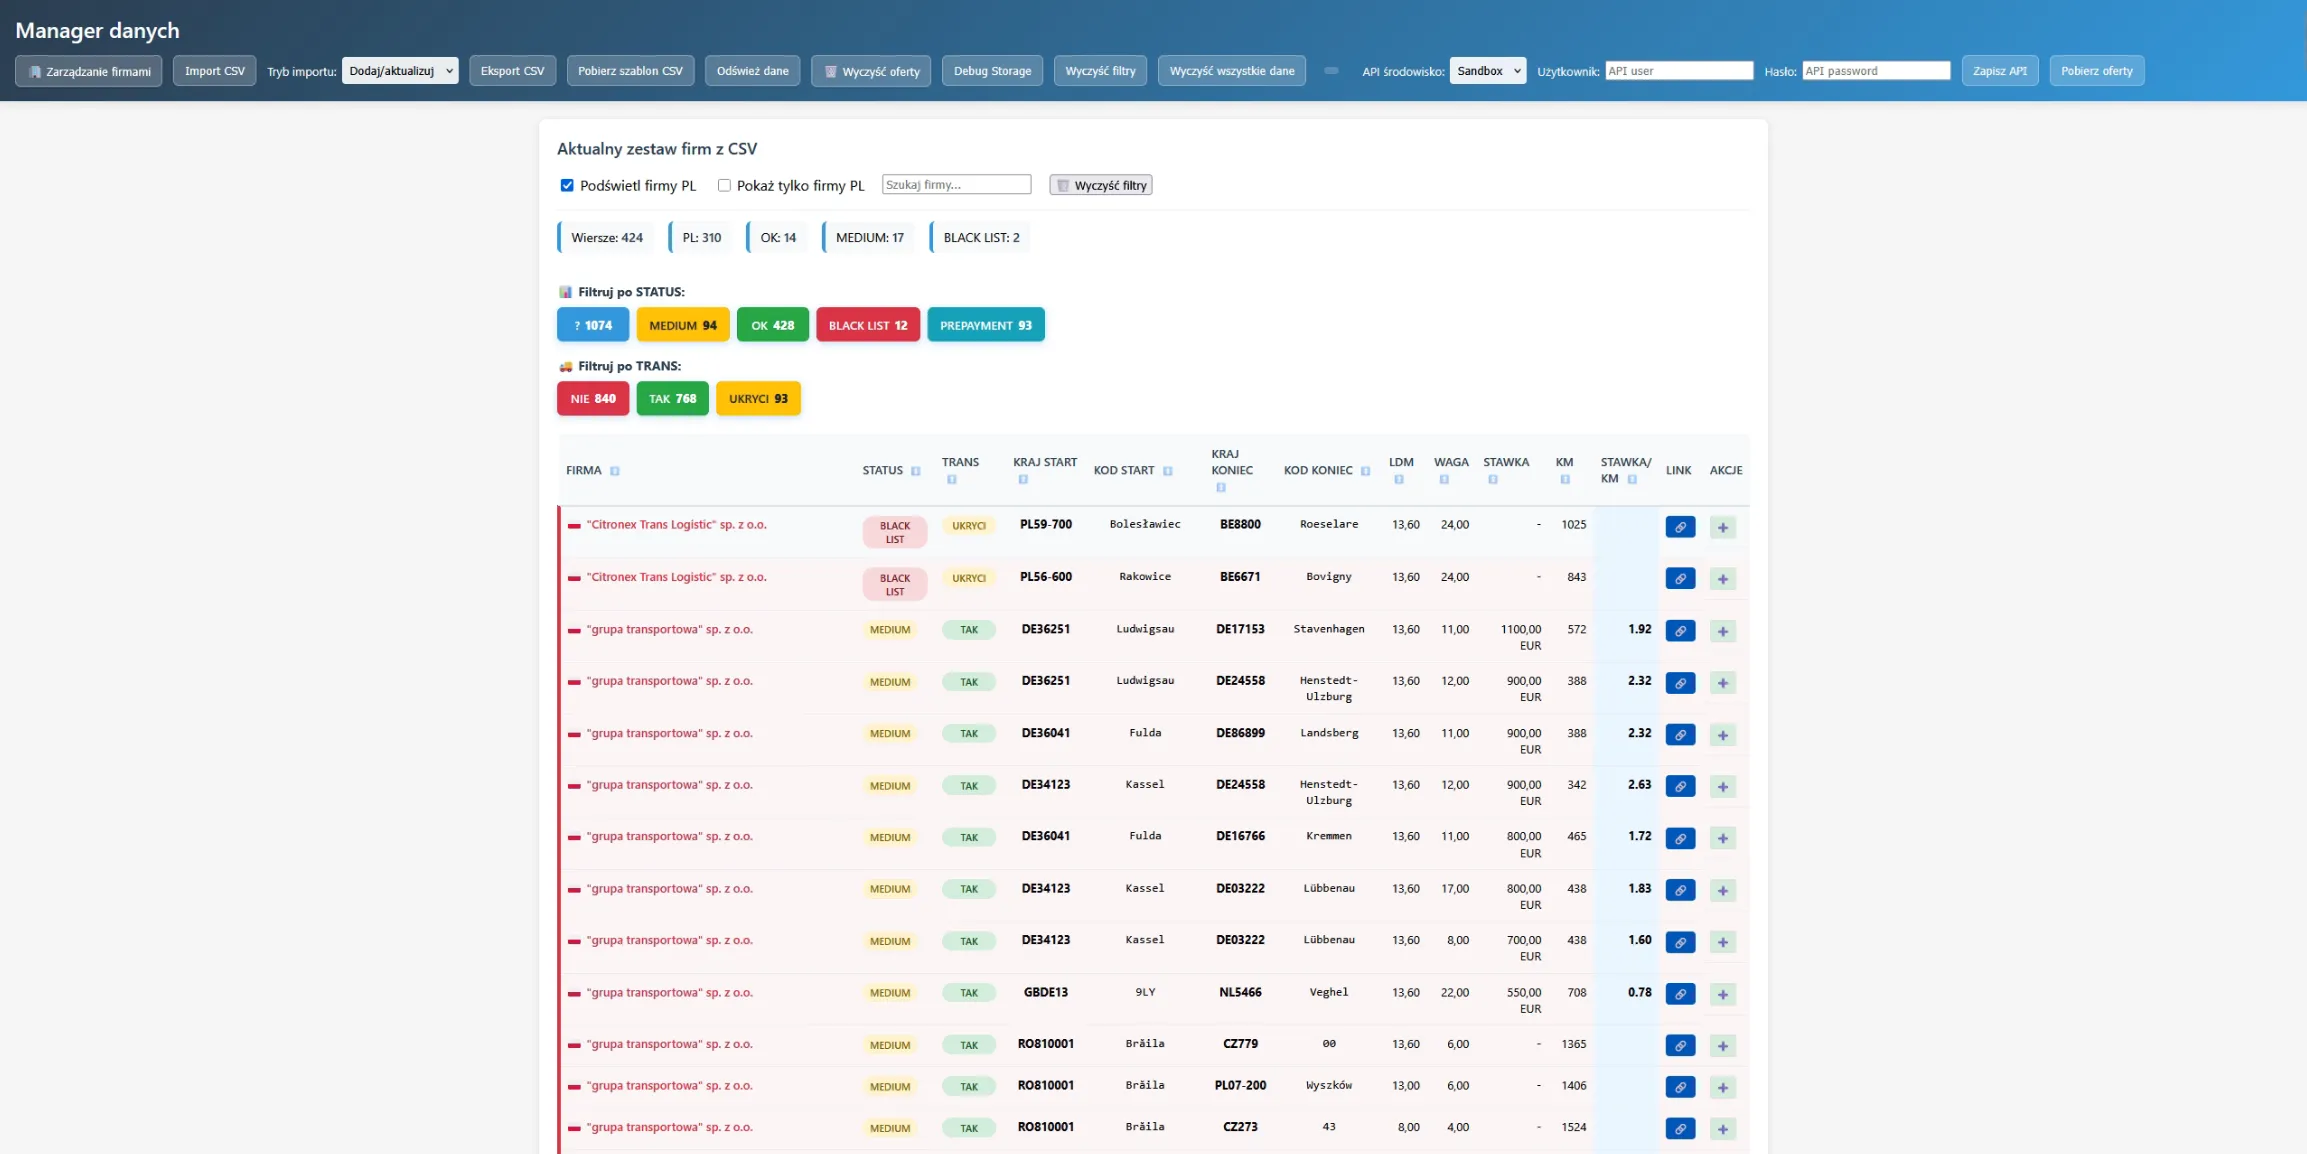This screenshot has height=1154, width=2307.
Task: Click the trash icon inside Wyczyść oferty button
Action: point(830,70)
